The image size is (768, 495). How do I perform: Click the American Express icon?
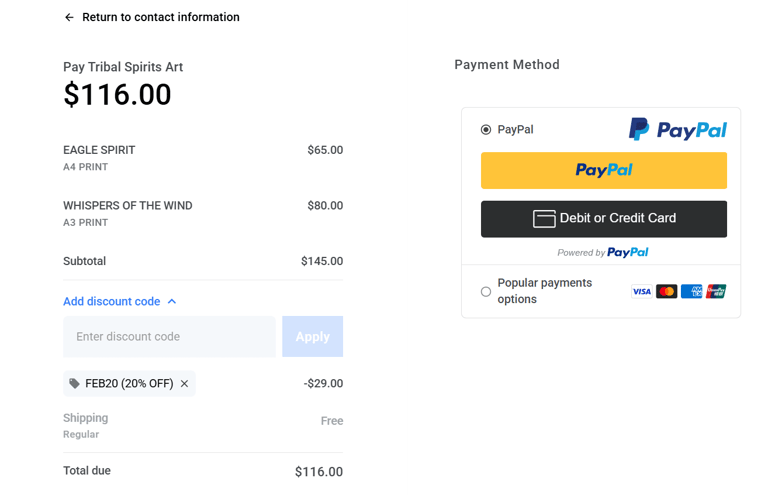(691, 291)
